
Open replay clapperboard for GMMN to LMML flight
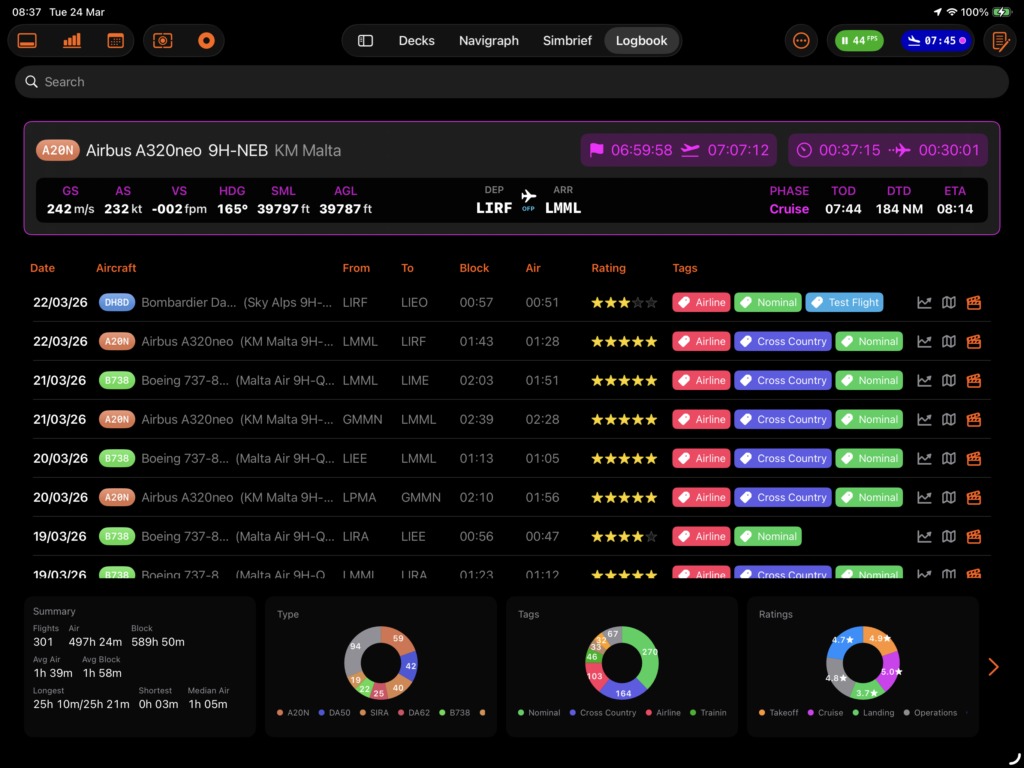click(973, 420)
